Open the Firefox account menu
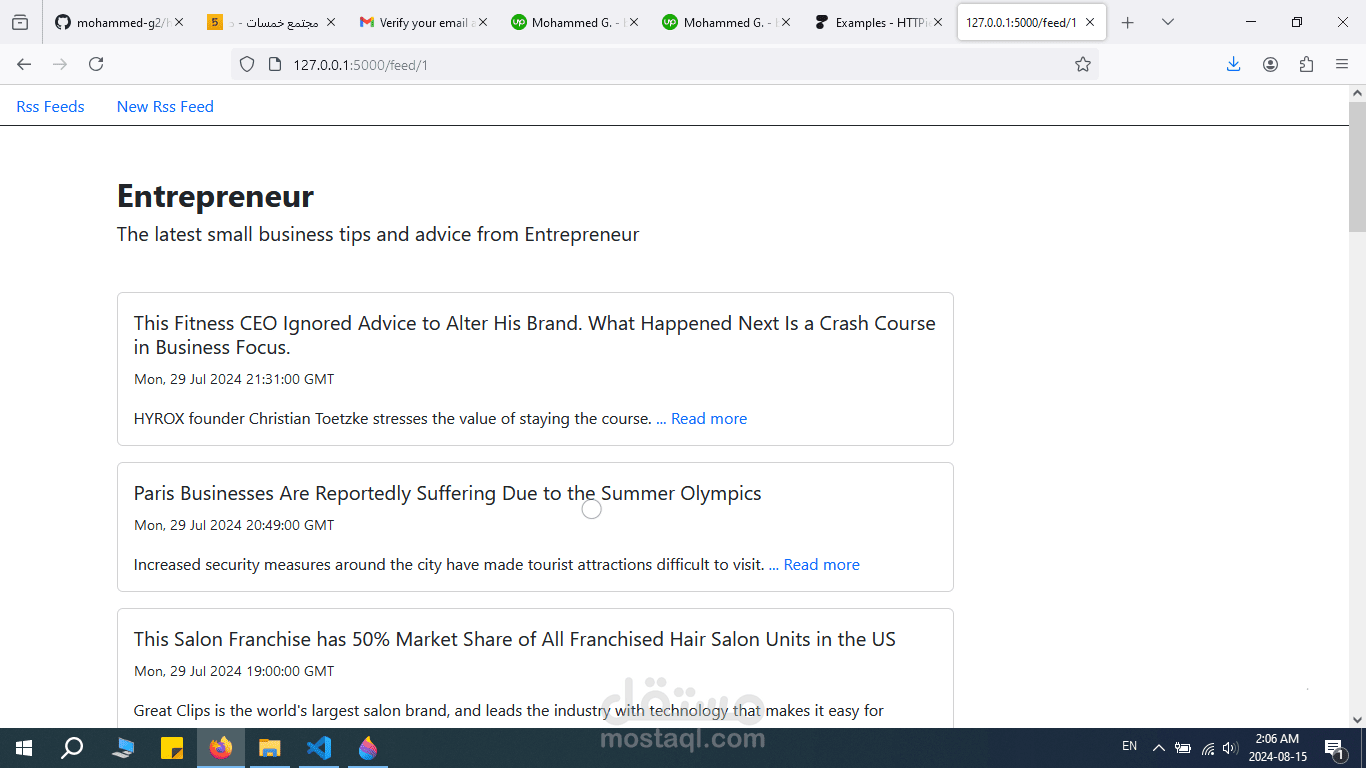 point(1270,64)
